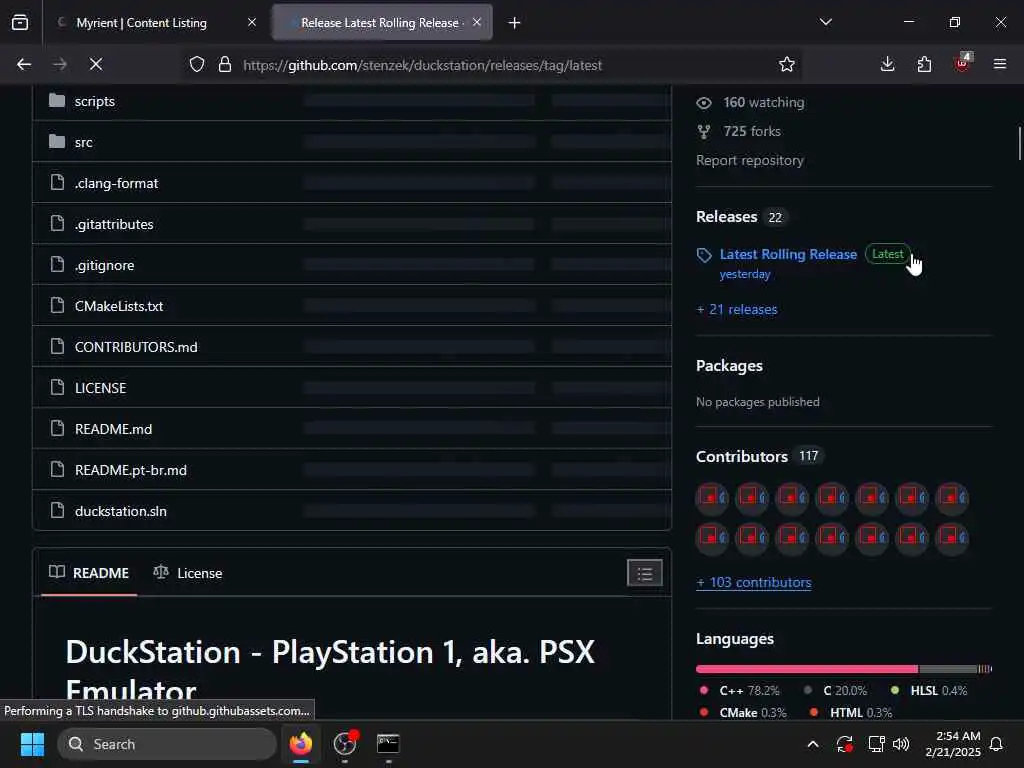This screenshot has width=1024, height=768.
Task: Show the tracking protection shield info
Action: (x=197, y=64)
